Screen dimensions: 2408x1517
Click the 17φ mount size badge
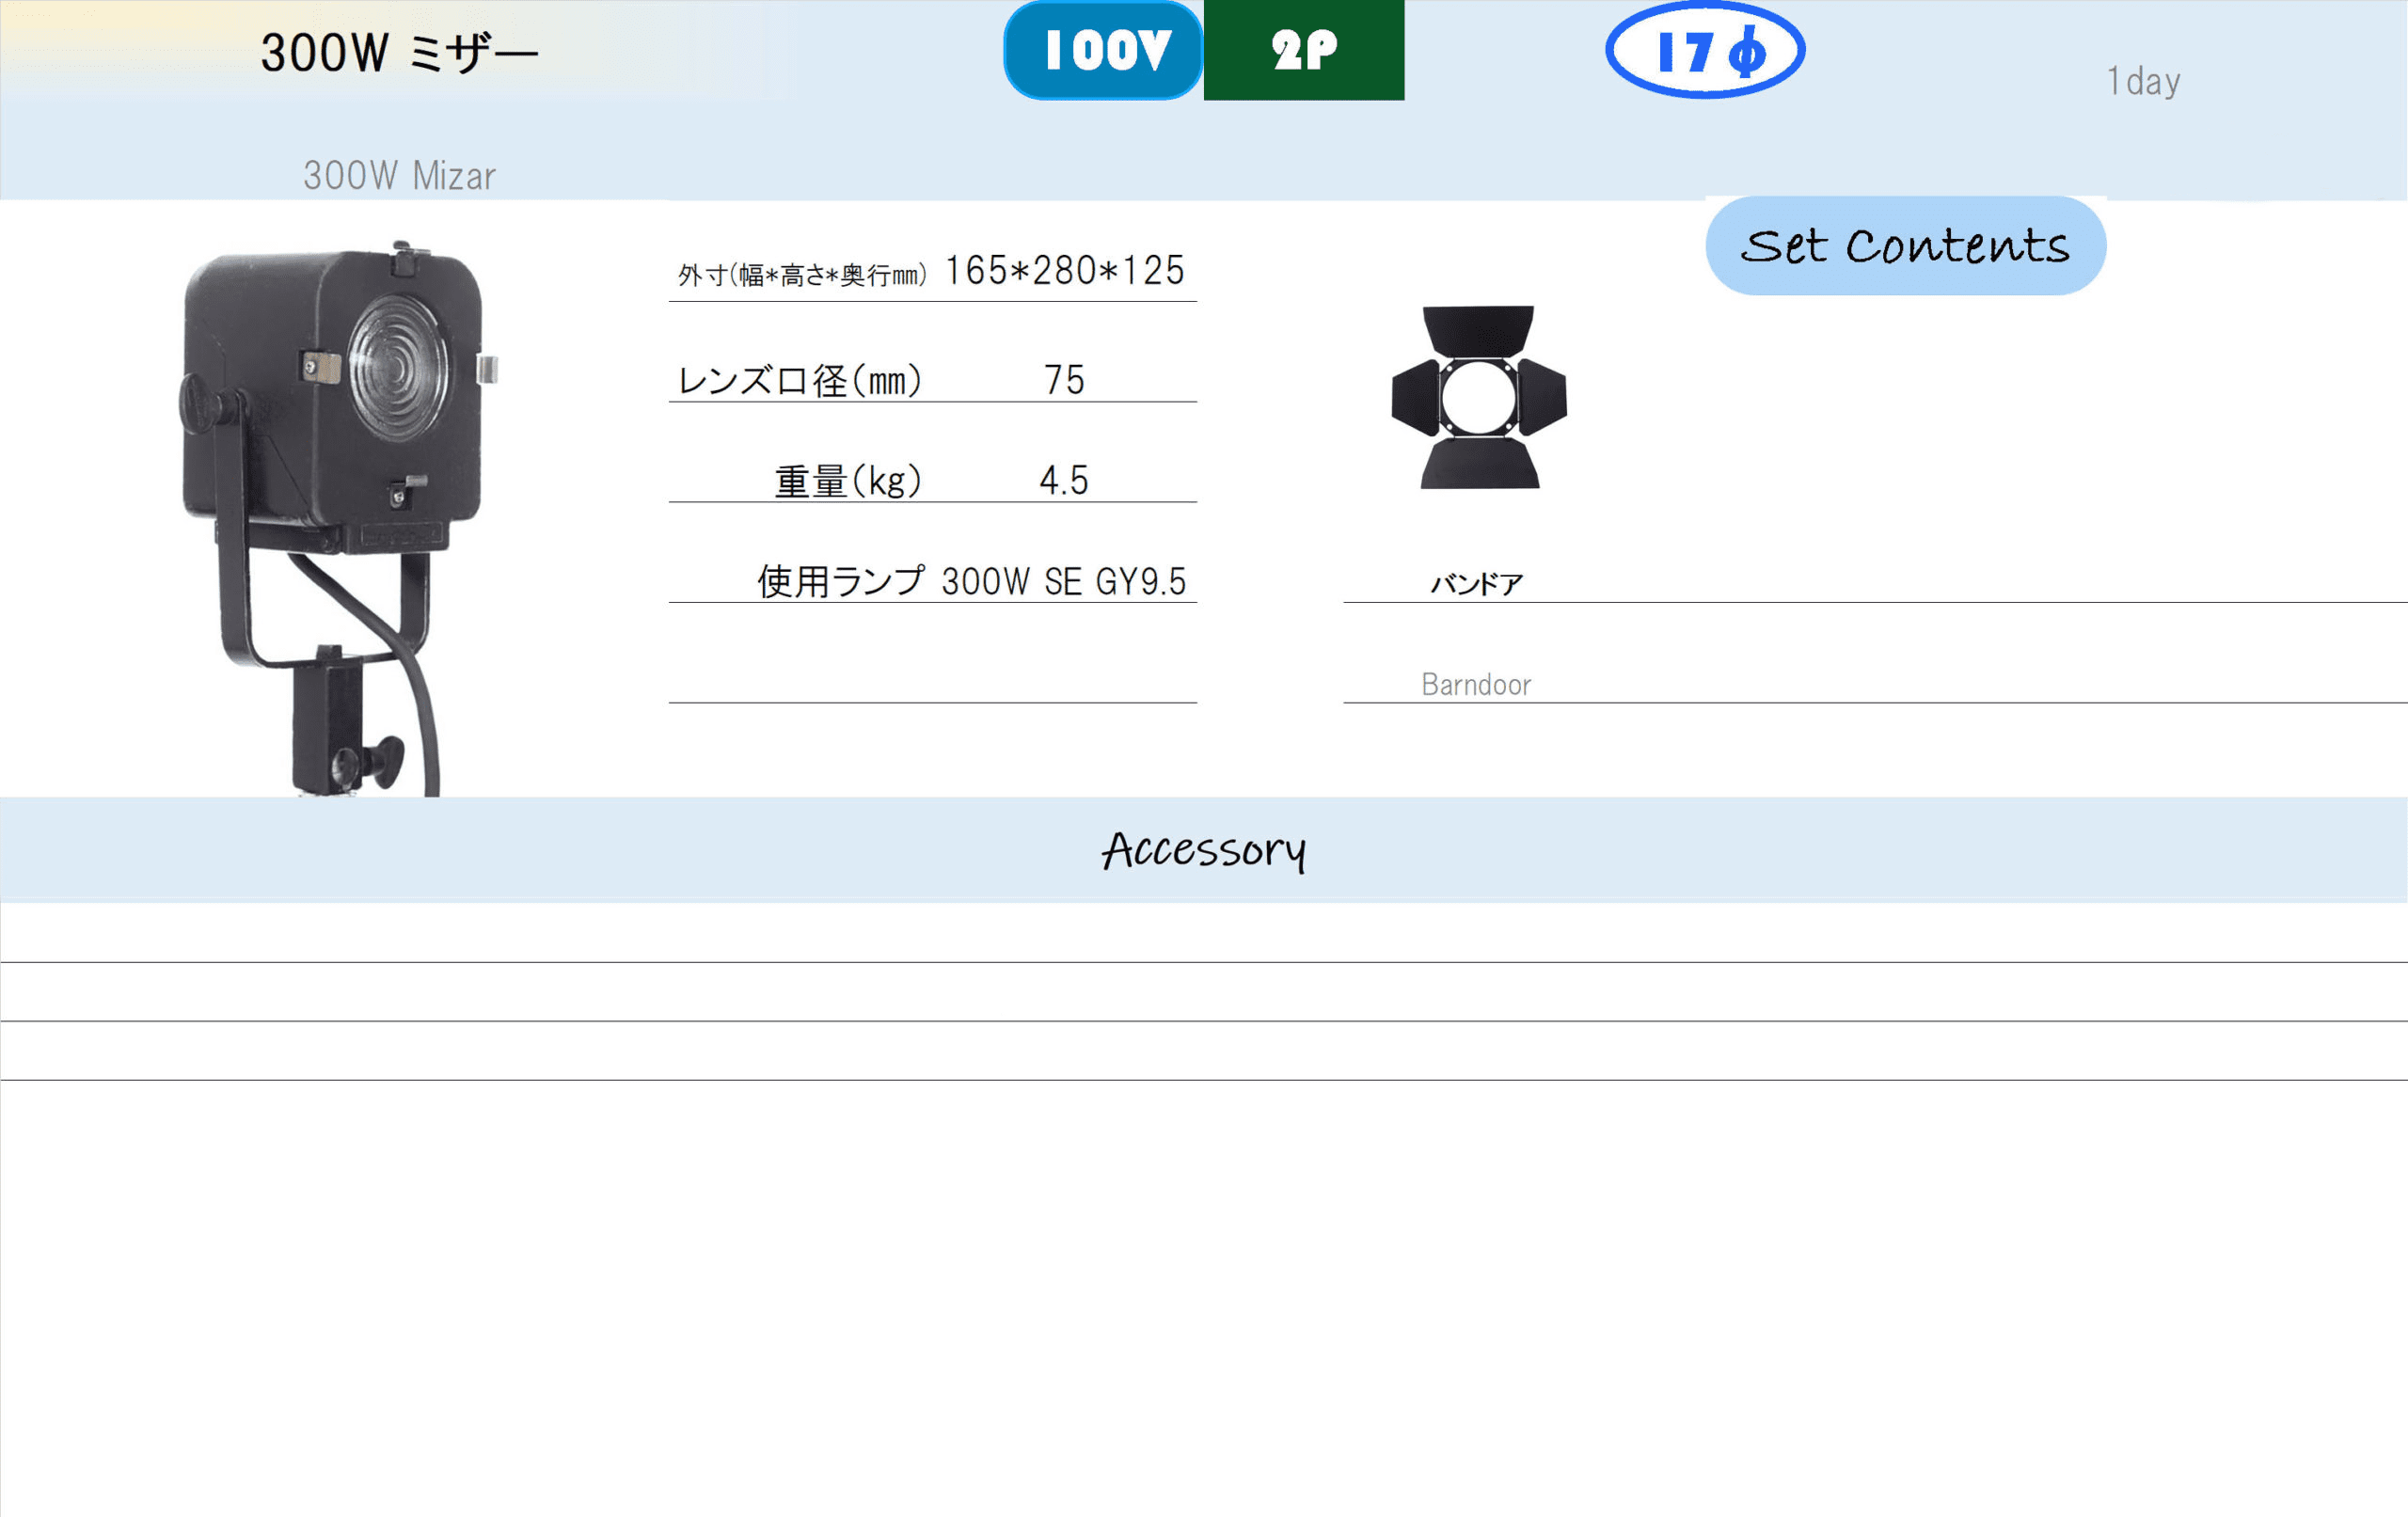tap(1705, 50)
